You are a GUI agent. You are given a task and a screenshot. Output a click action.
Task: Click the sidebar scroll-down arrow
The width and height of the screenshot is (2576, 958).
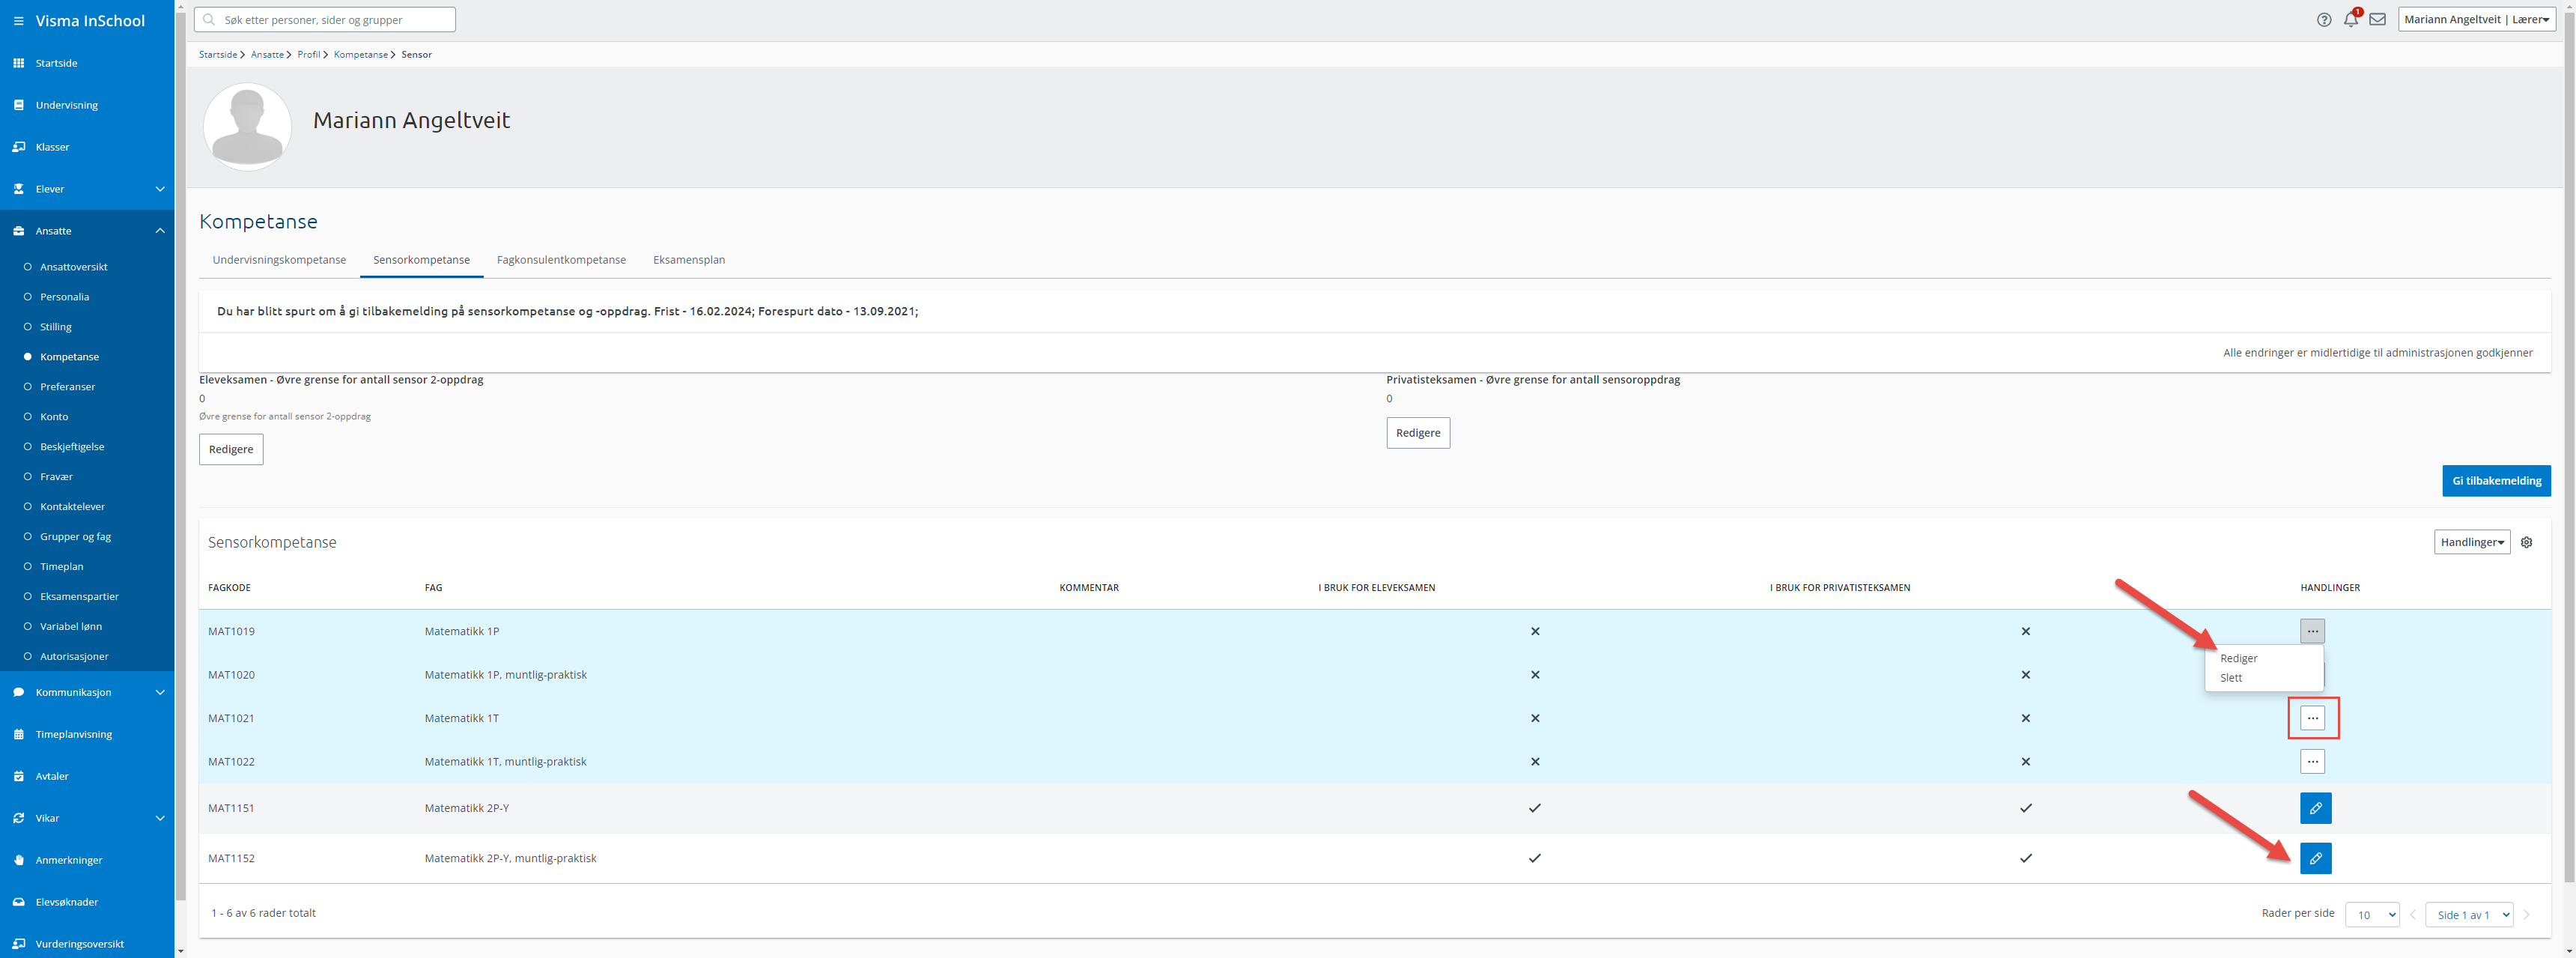pyautogui.click(x=180, y=951)
